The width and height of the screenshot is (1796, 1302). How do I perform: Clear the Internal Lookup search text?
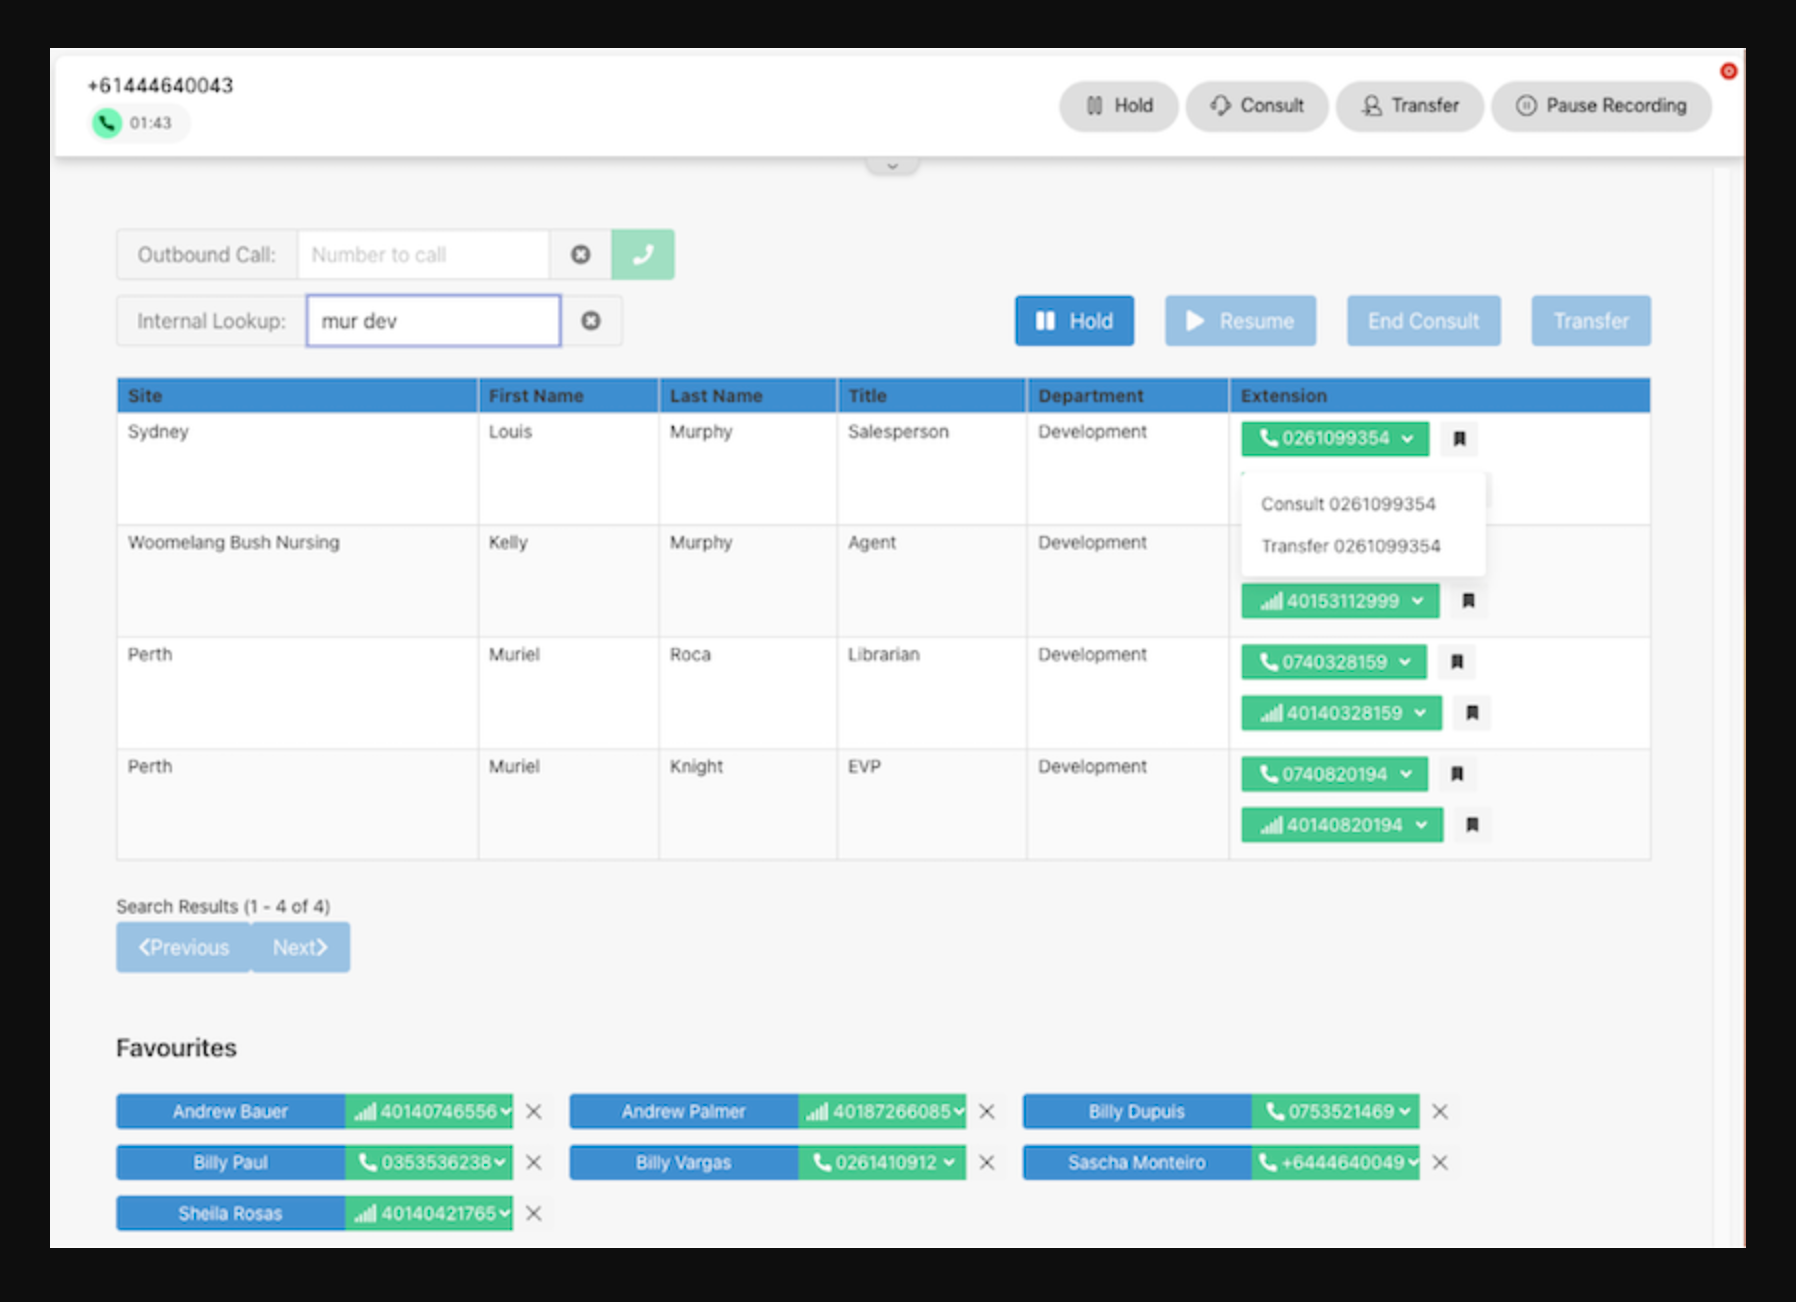pyautogui.click(x=591, y=321)
